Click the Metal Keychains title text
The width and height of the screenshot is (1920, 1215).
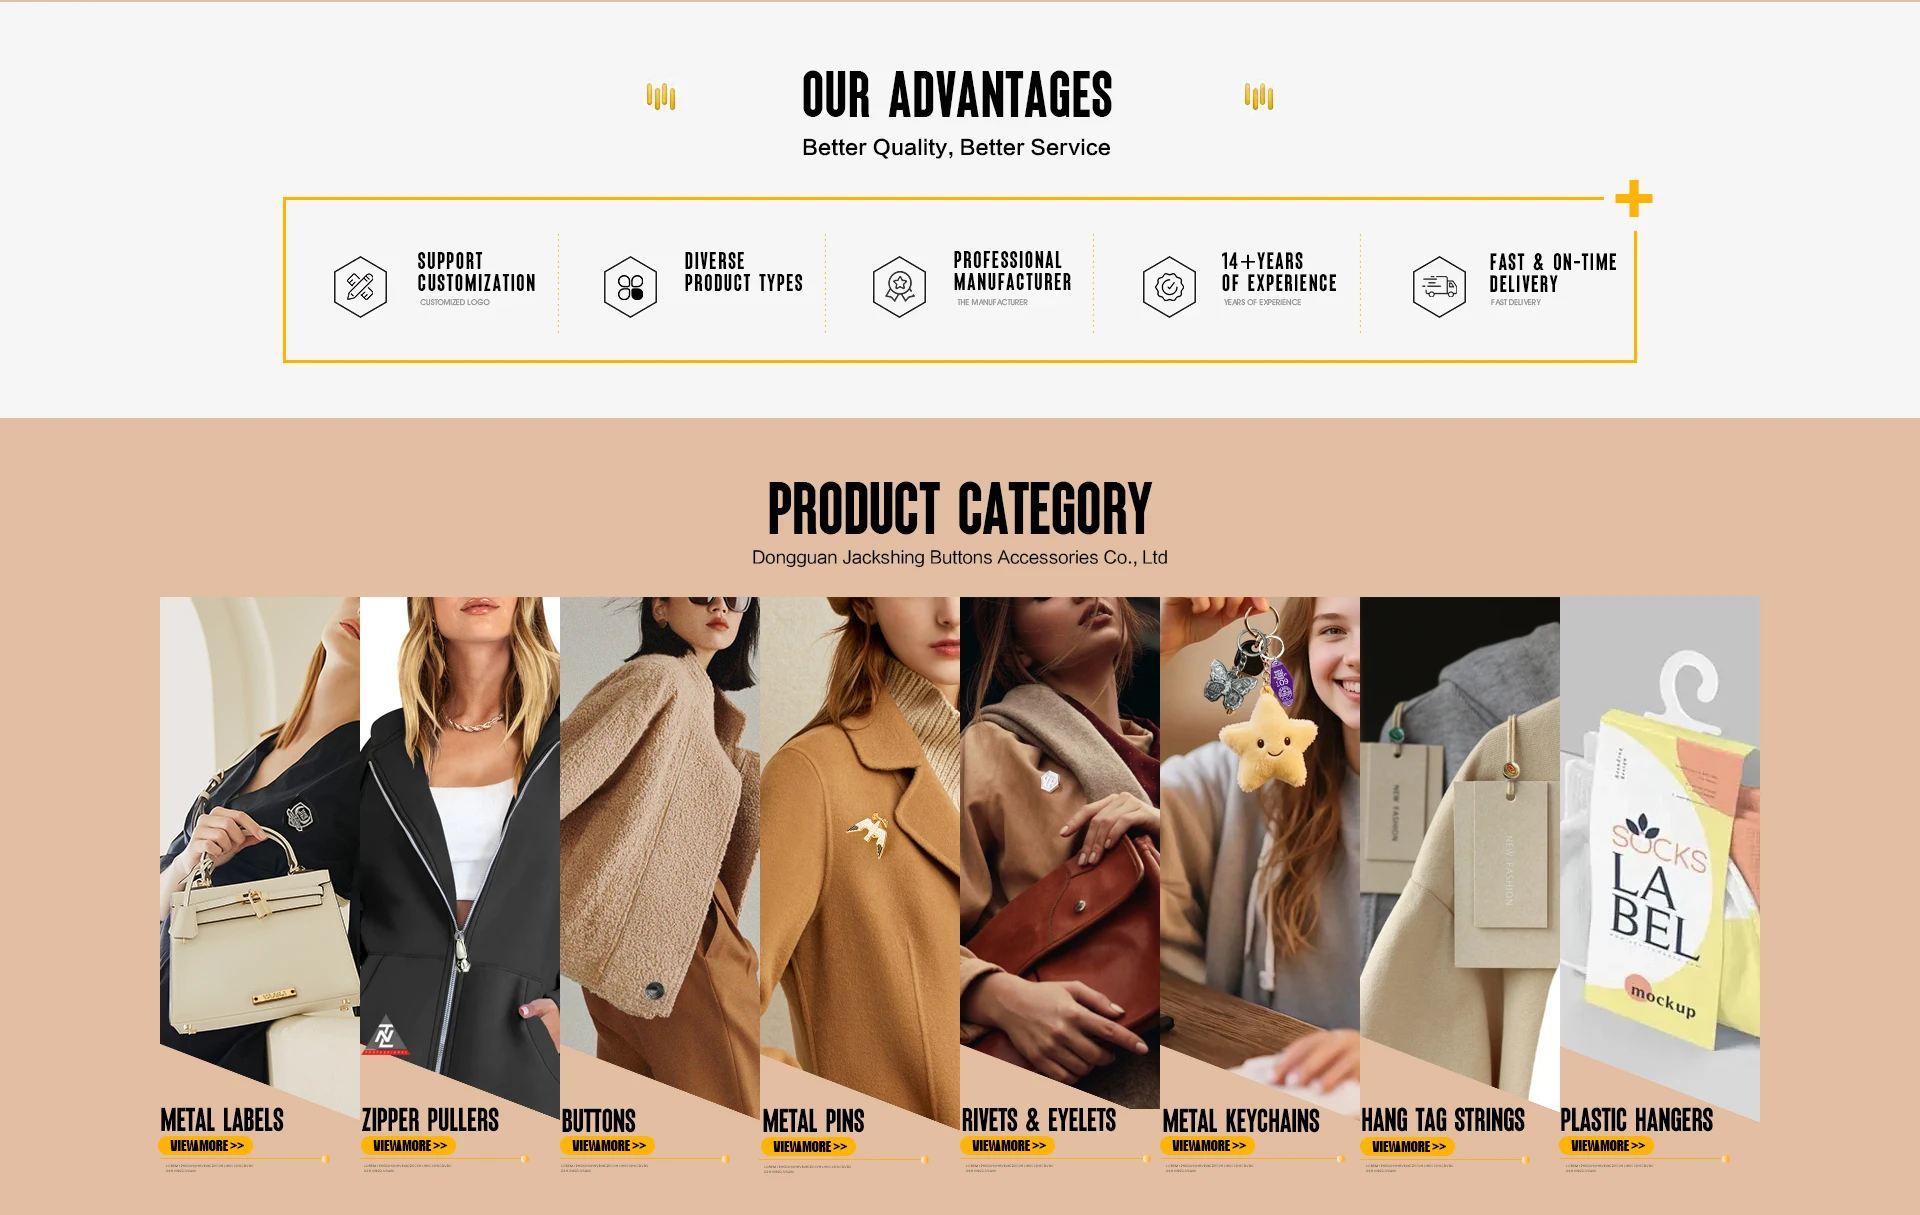pyautogui.click(x=1241, y=1121)
